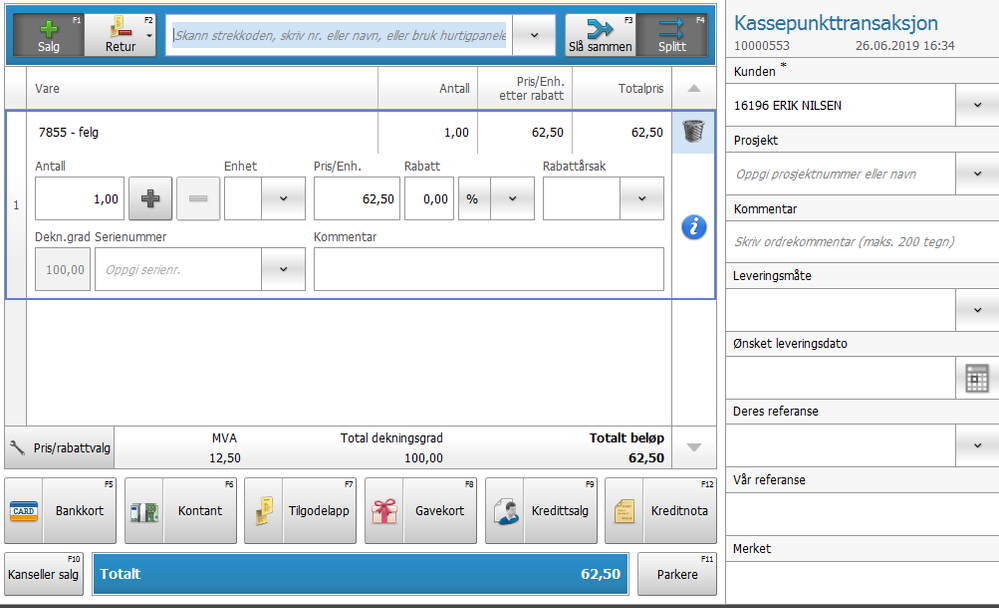This screenshot has width=999, height=608.
Task: Expand the barcode search dropdown
Action: 534,36
